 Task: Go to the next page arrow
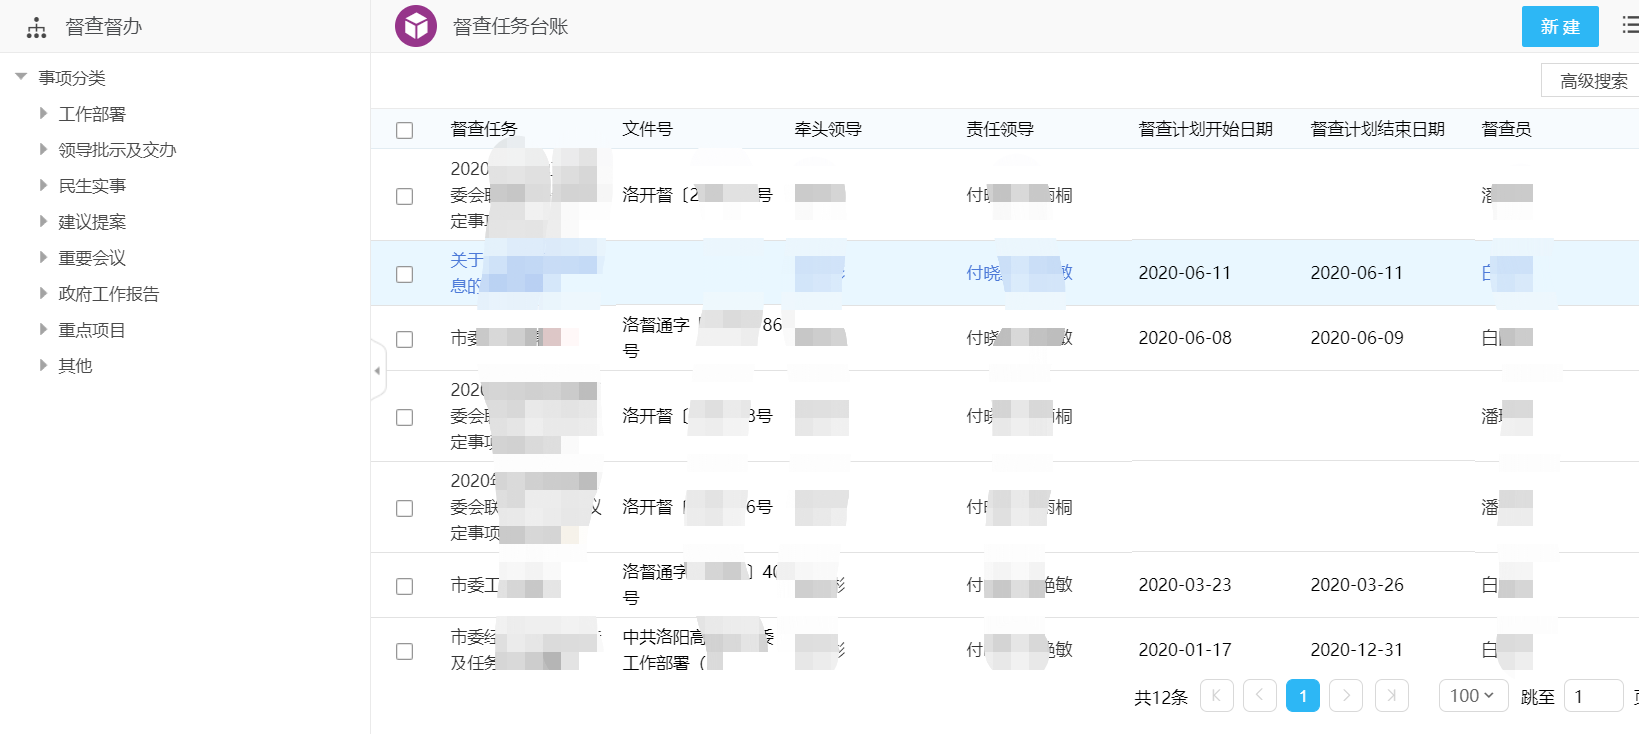[1346, 695]
